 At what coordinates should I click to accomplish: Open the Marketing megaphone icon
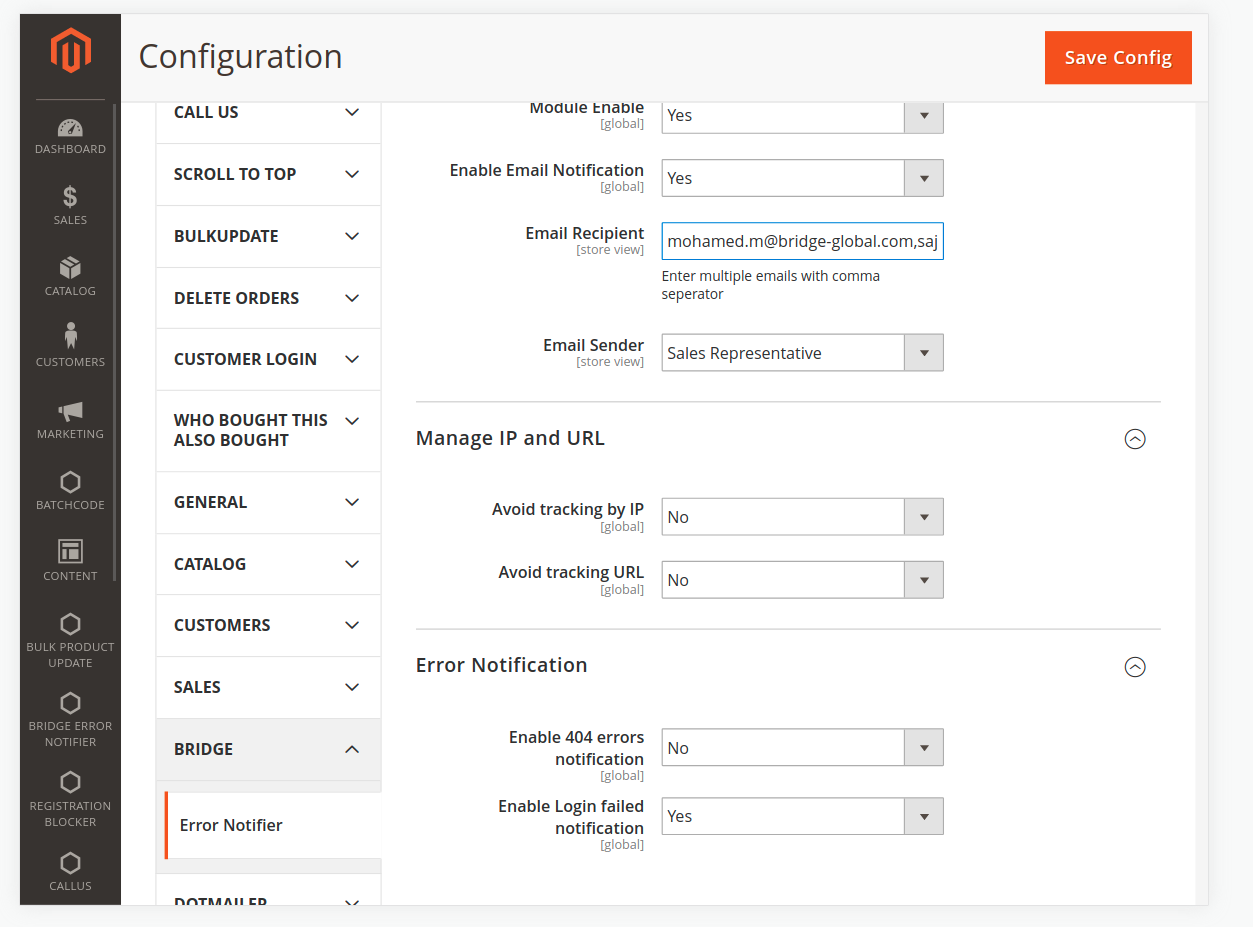(x=70, y=411)
